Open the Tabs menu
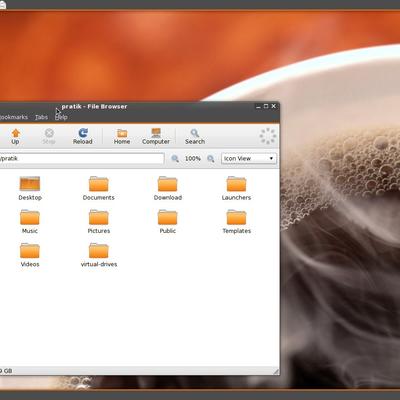Viewport: 400px width, 400px height. point(41,117)
